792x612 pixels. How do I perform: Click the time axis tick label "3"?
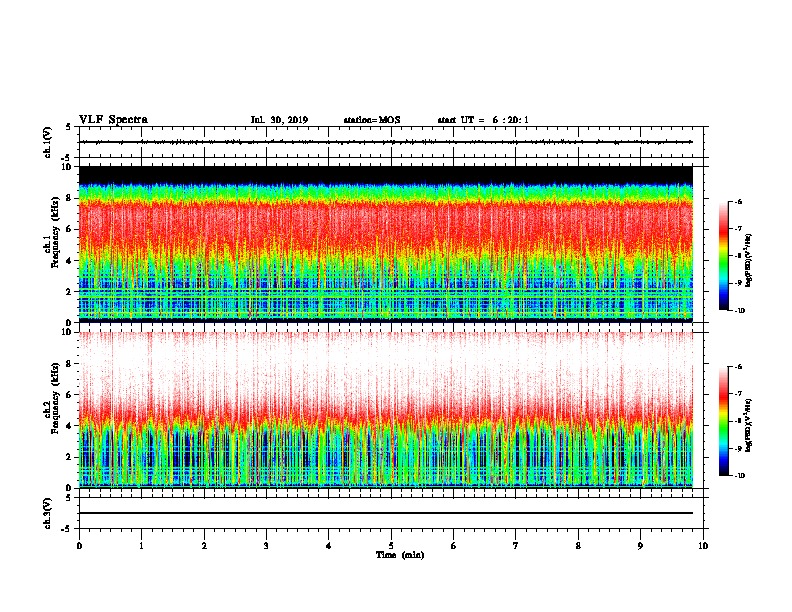[266, 545]
